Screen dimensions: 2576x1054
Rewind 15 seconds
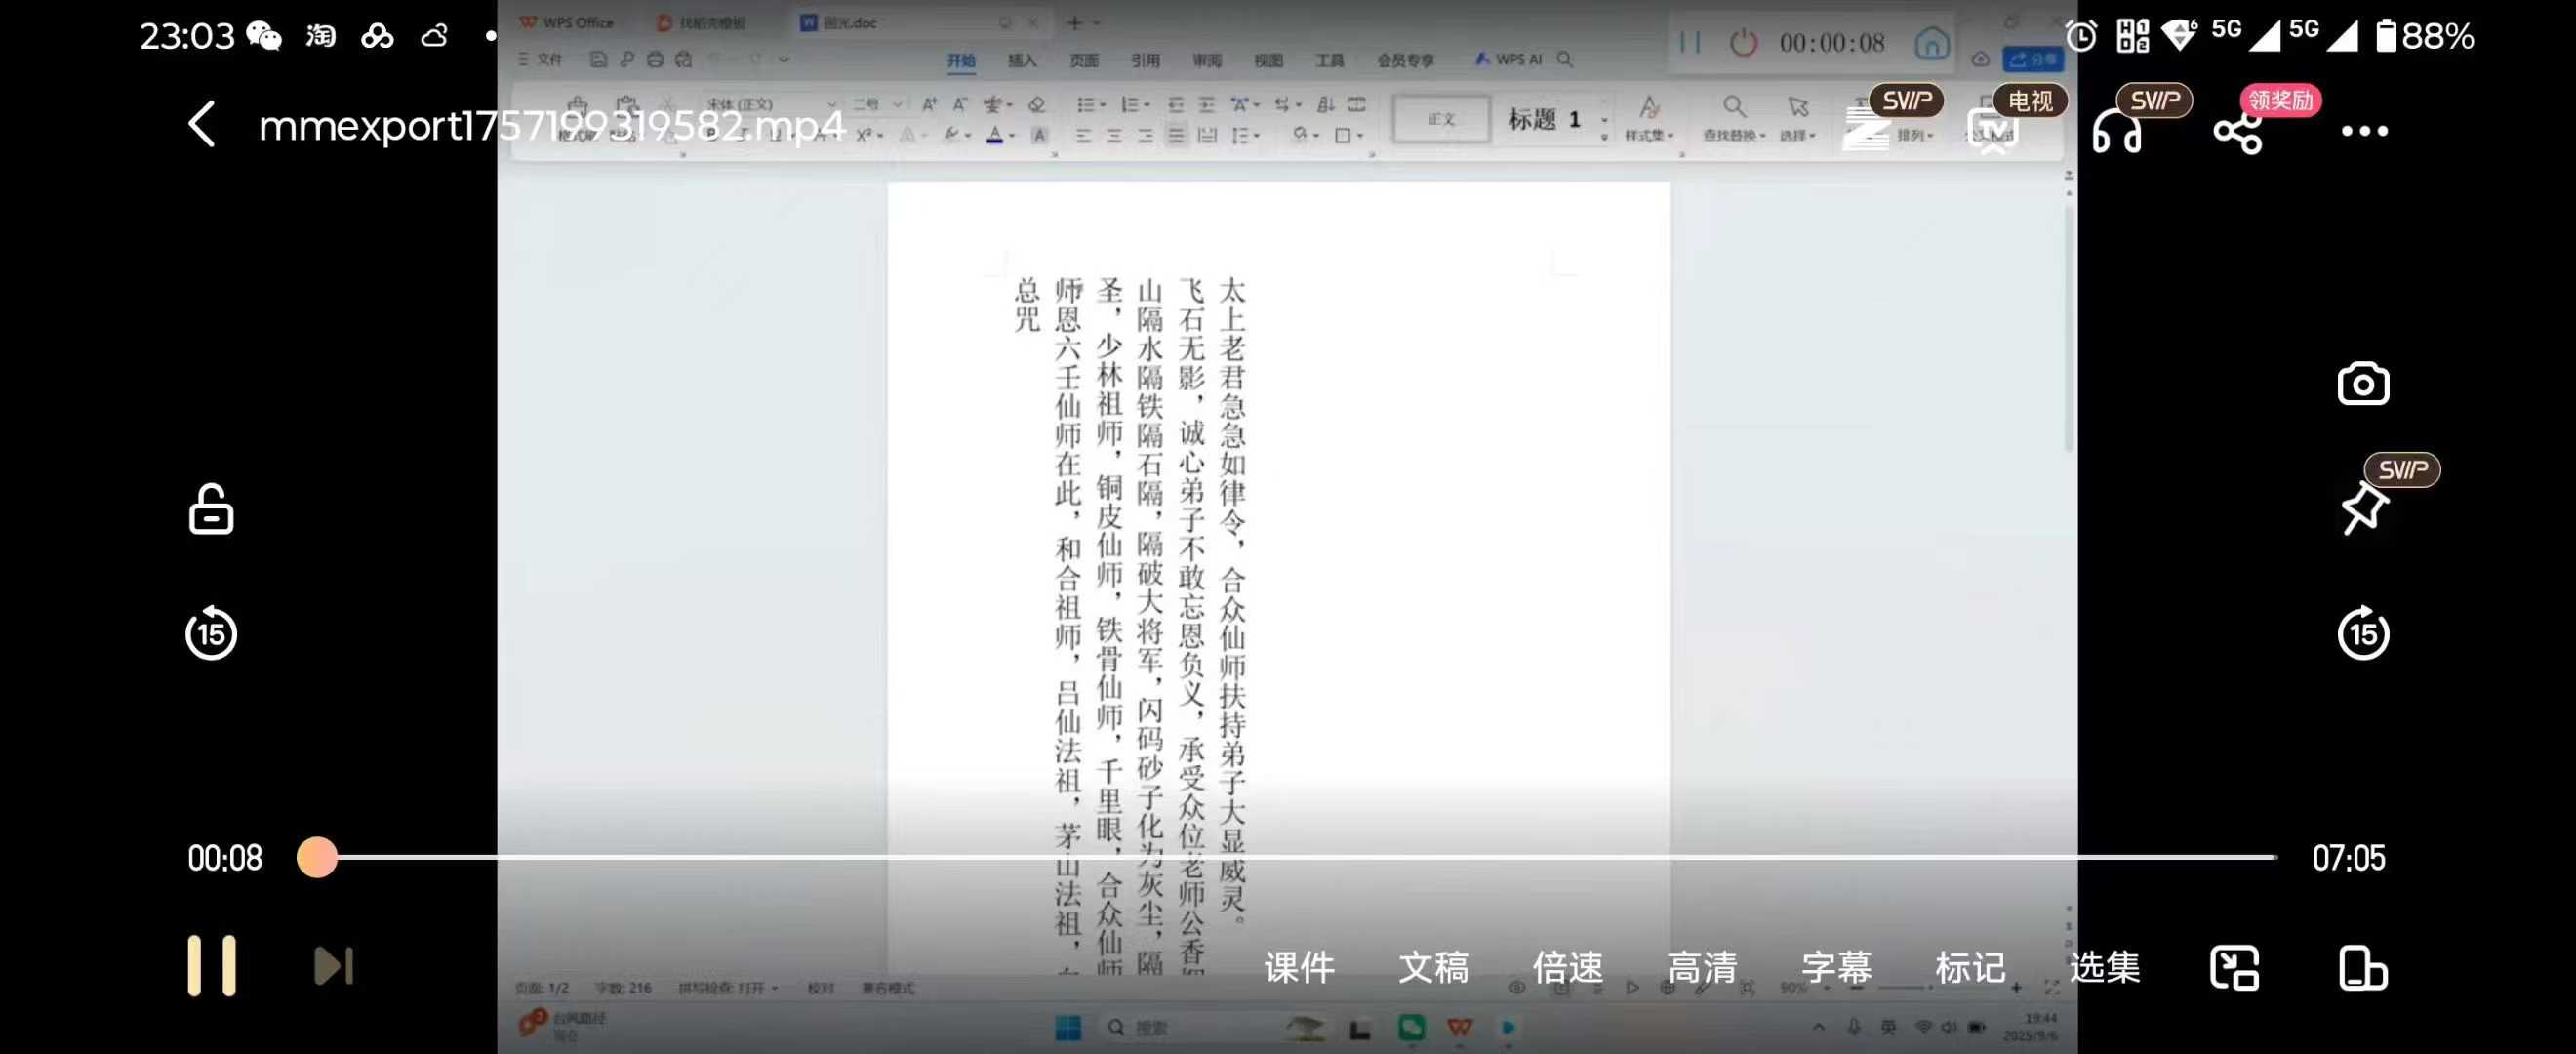211,633
